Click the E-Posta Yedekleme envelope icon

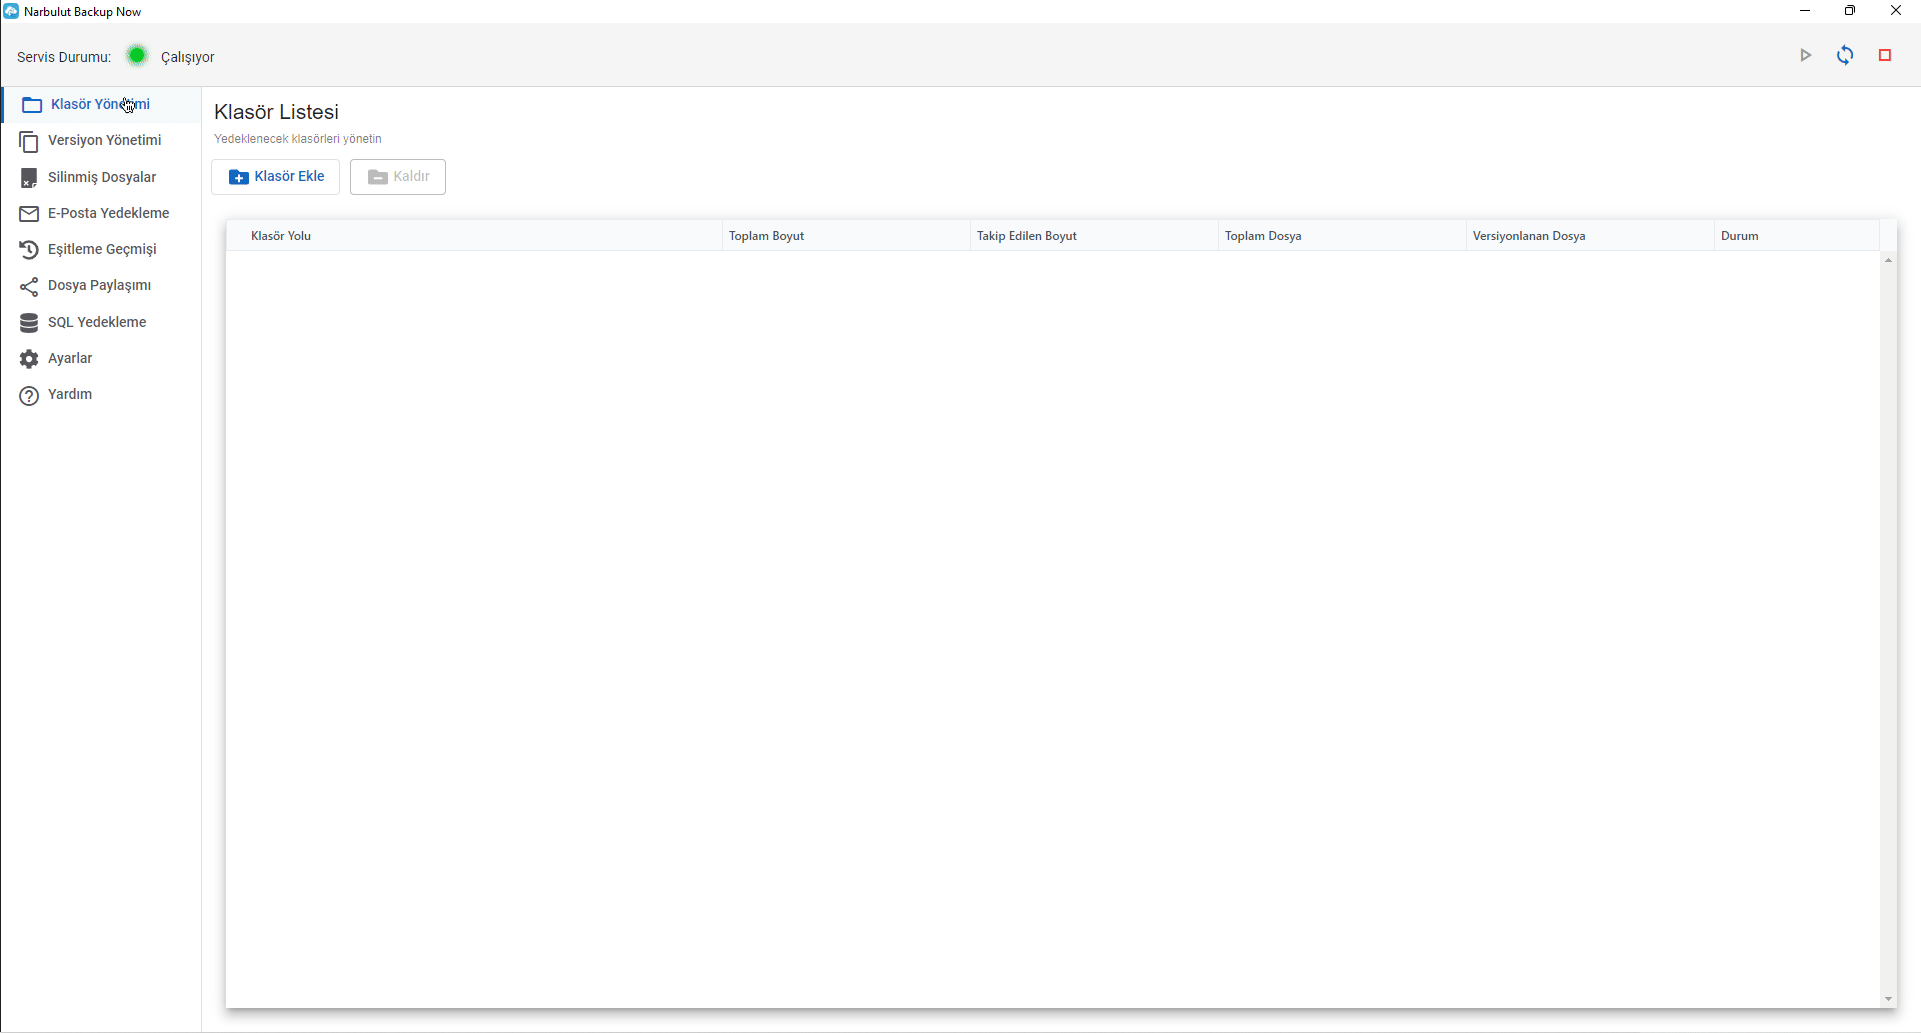(x=29, y=214)
